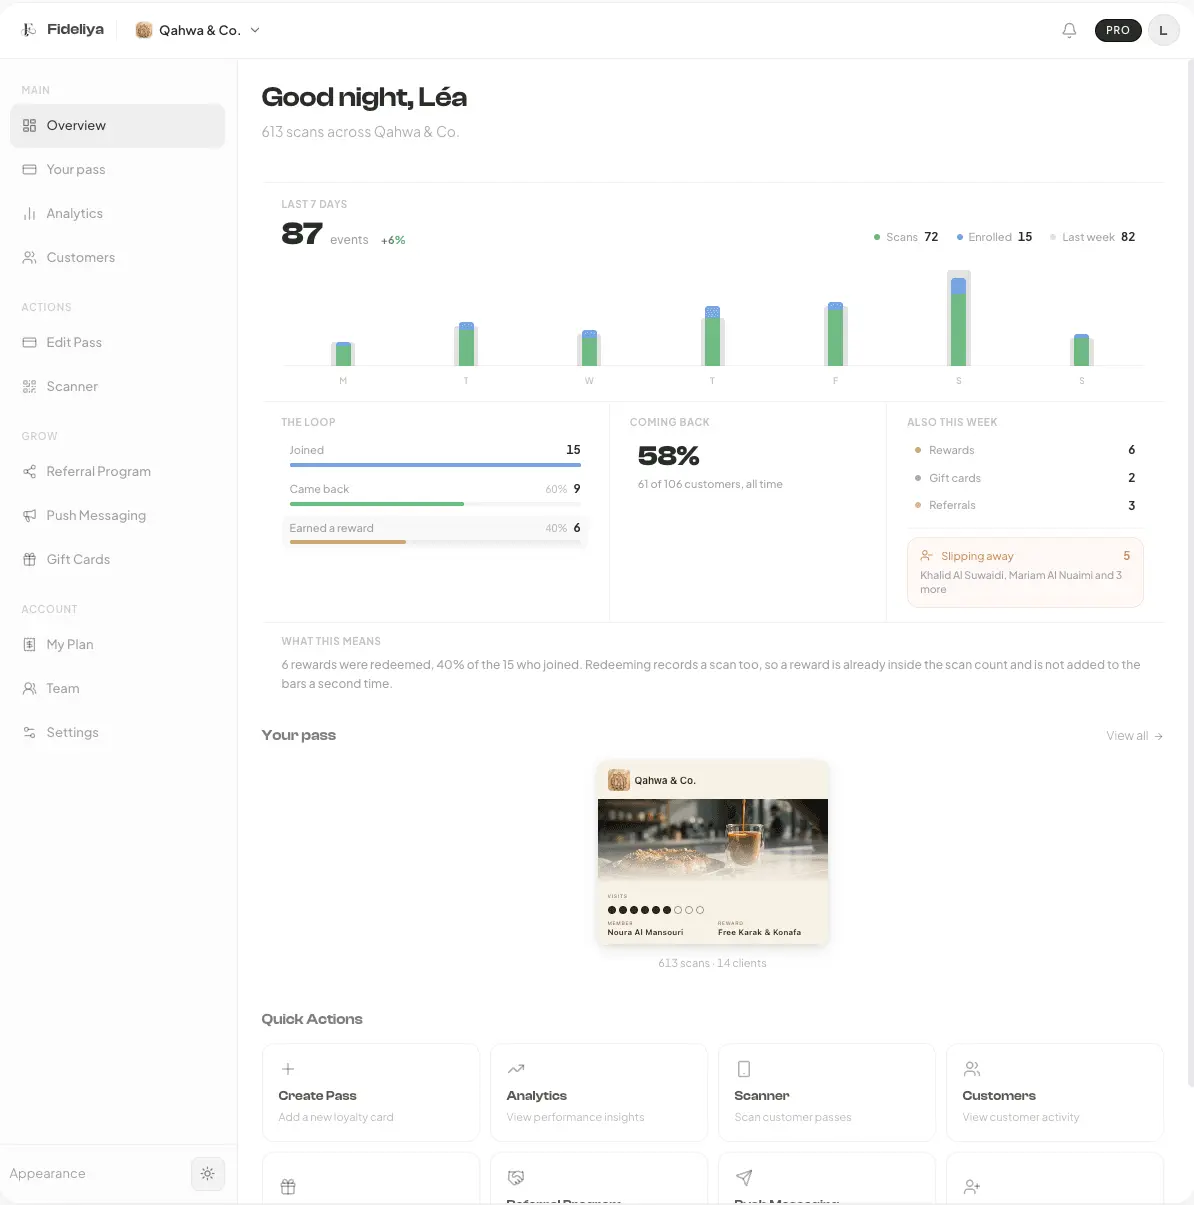The image size is (1194, 1205).
Task: Click the Qahwa & Co. header logo
Action: point(144,30)
